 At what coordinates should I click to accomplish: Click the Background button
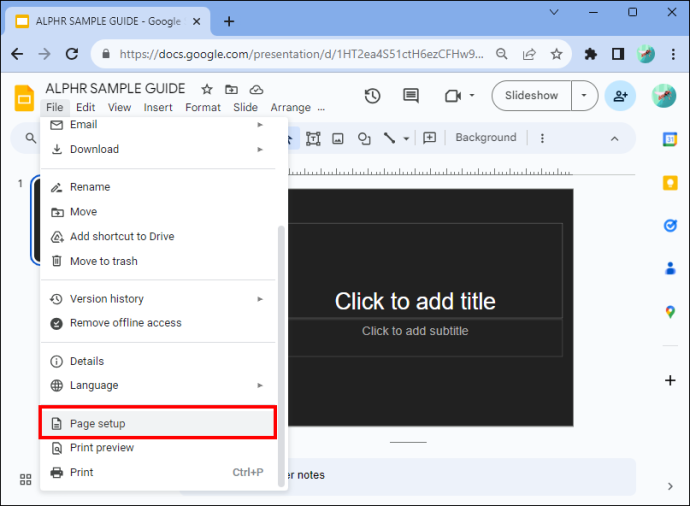click(x=486, y=138)
